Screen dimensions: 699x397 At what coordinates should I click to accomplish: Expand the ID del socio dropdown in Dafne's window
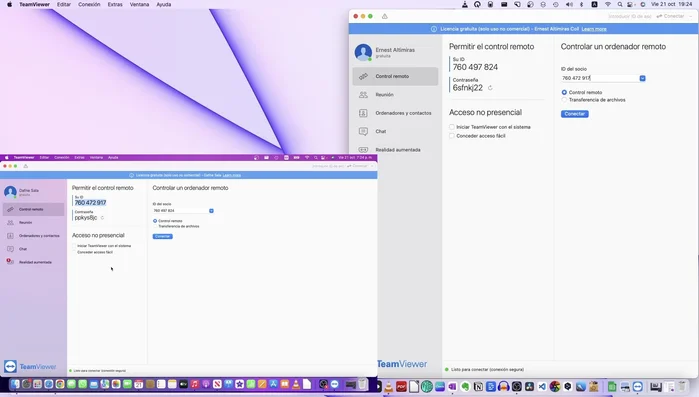click(211, 211)
